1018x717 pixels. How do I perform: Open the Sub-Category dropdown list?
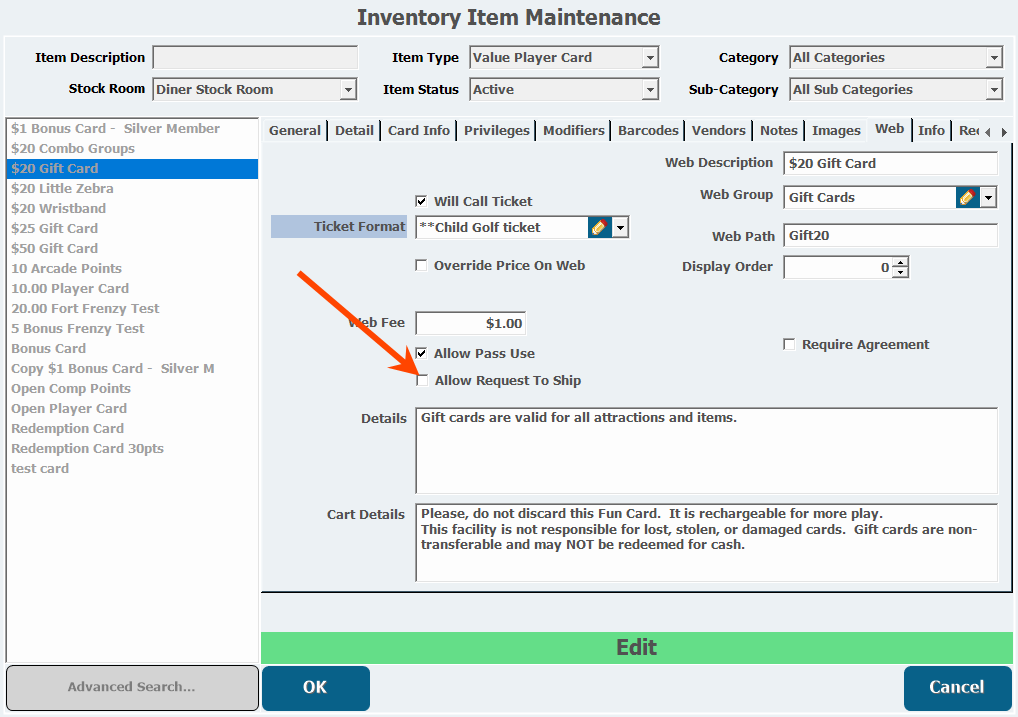(x=994, y=90)
